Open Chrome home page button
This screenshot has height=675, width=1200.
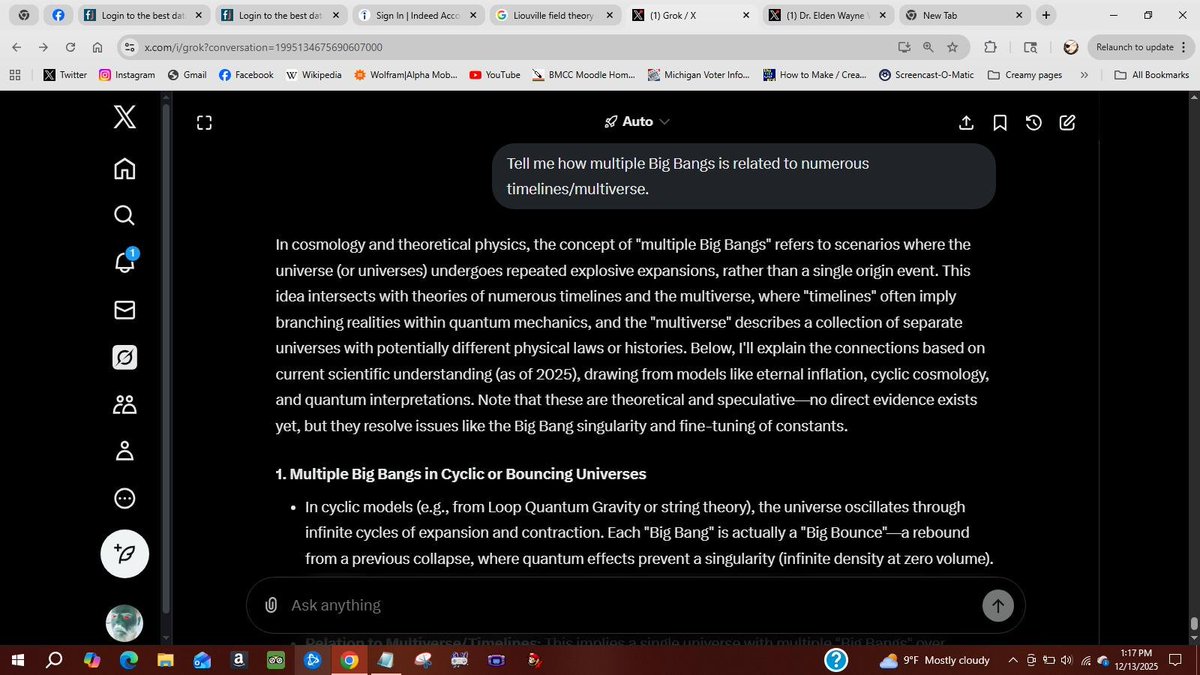pos(97,47)
